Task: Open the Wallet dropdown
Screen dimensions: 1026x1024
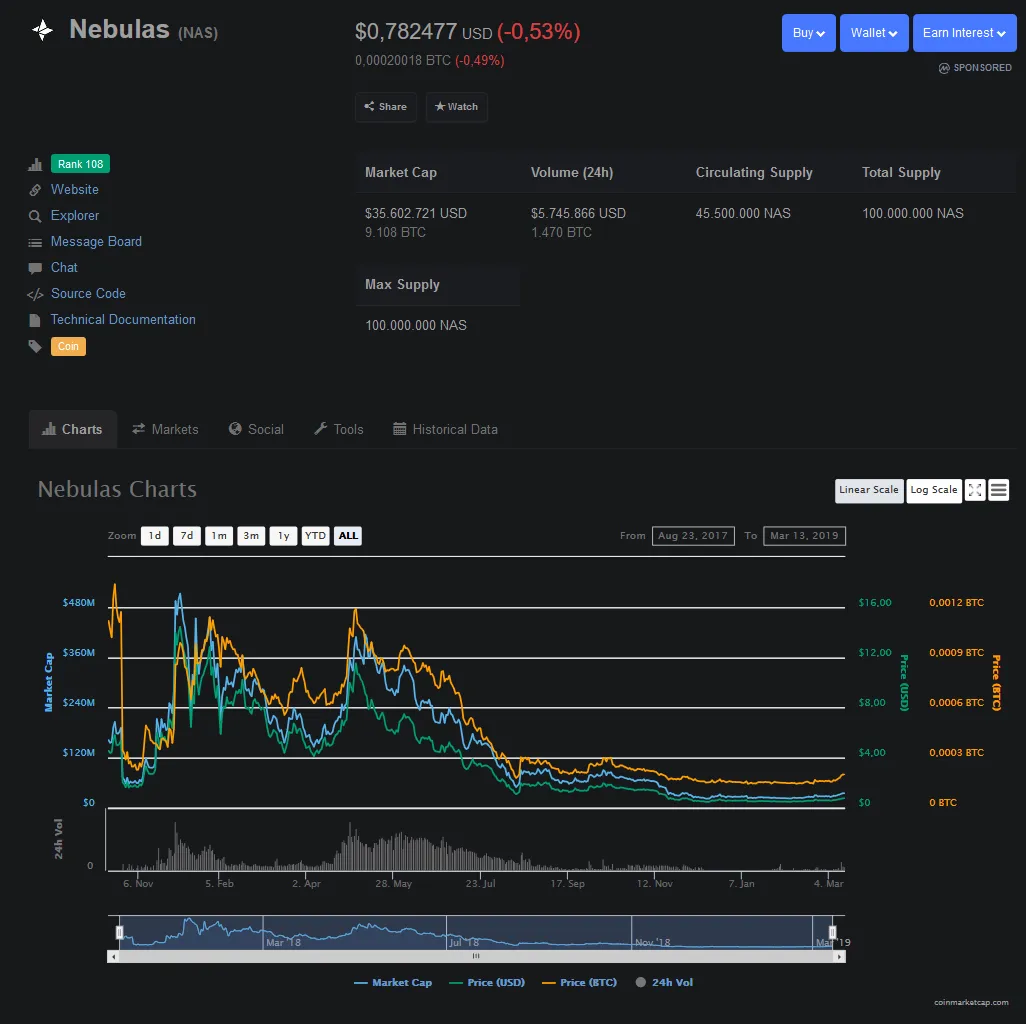Action: click(x=874, y=33)
